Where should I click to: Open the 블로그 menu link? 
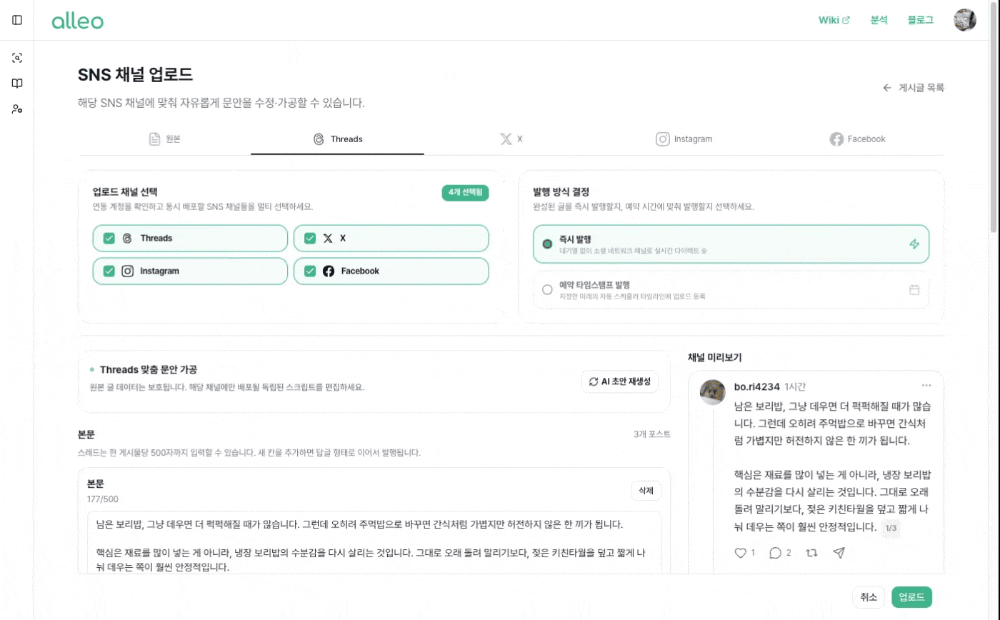[920, 20]
